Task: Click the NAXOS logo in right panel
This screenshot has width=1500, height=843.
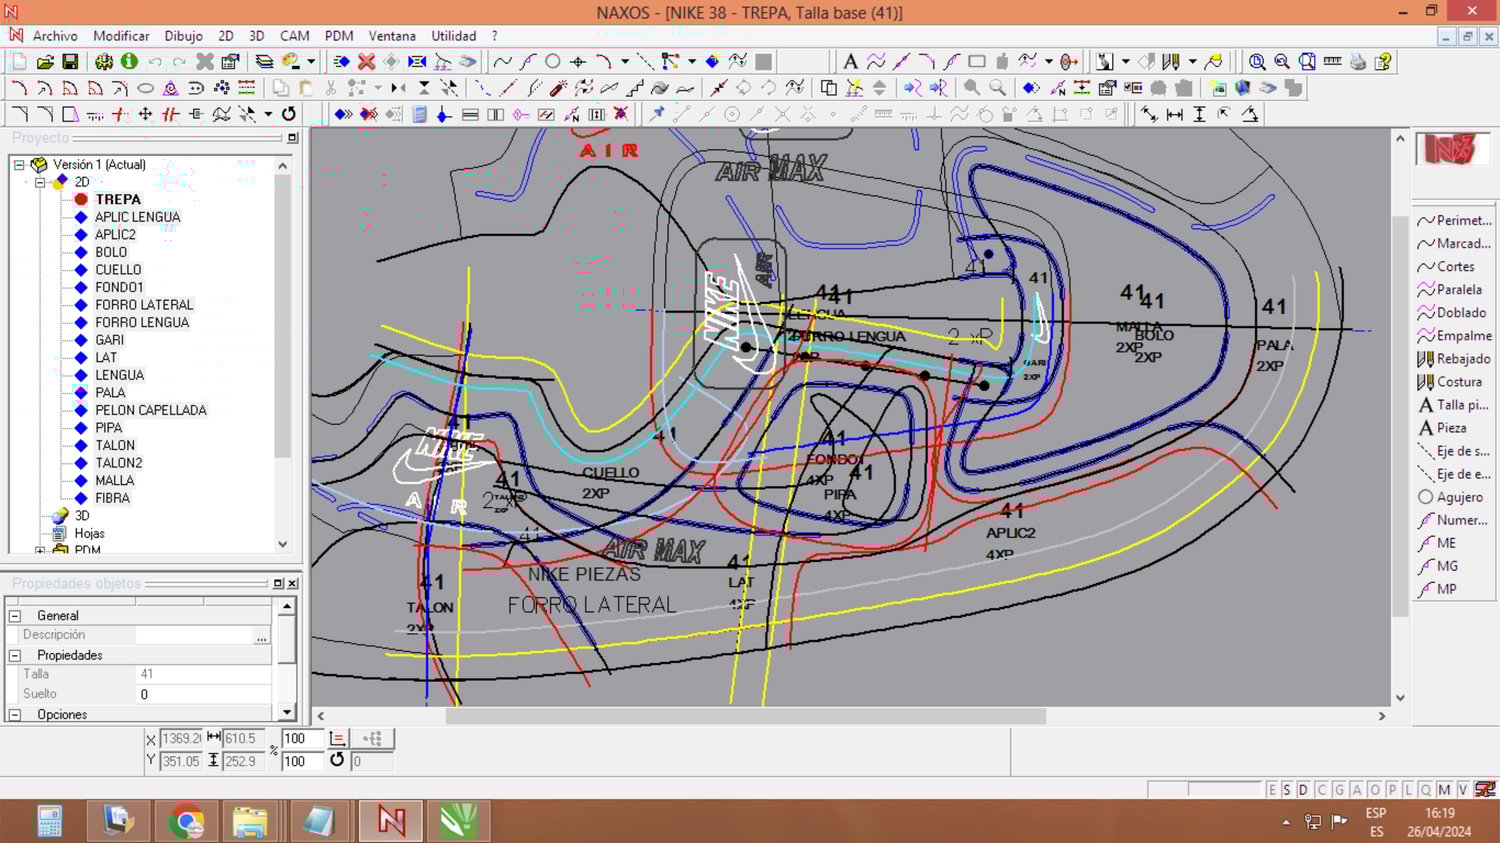Action: coord(1451,150)
